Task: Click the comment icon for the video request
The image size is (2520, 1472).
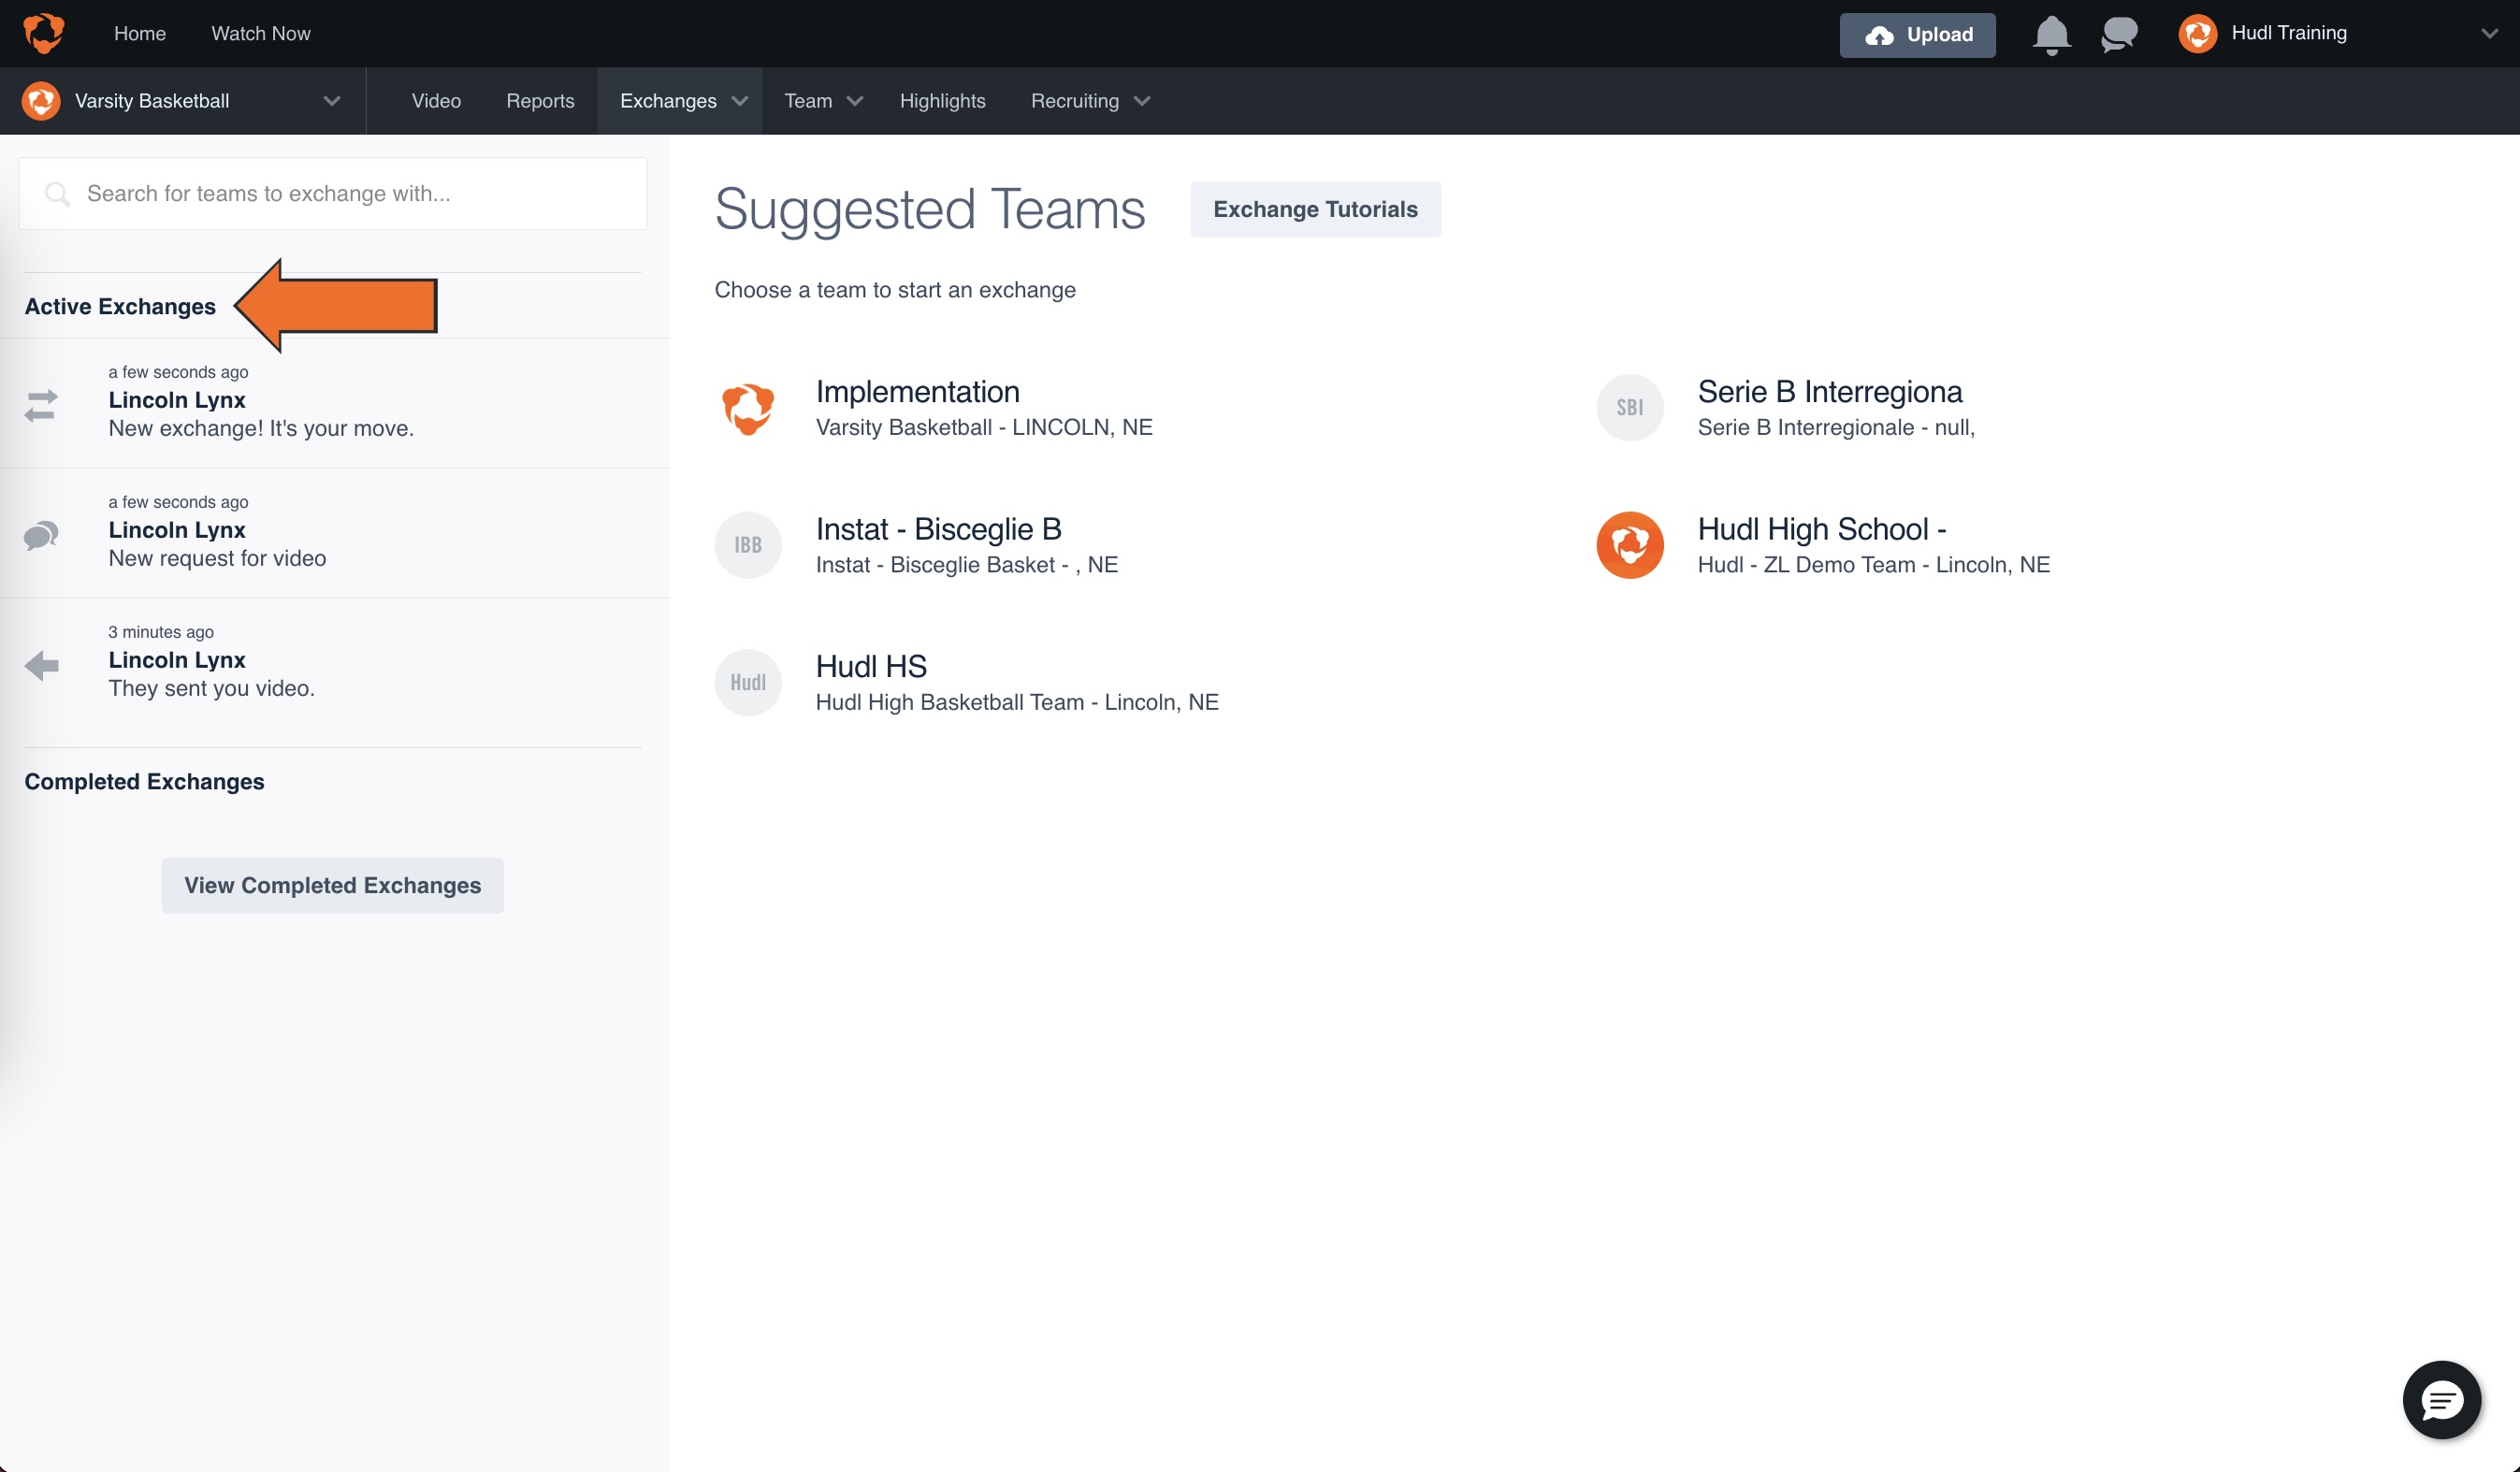Action: 42,535
